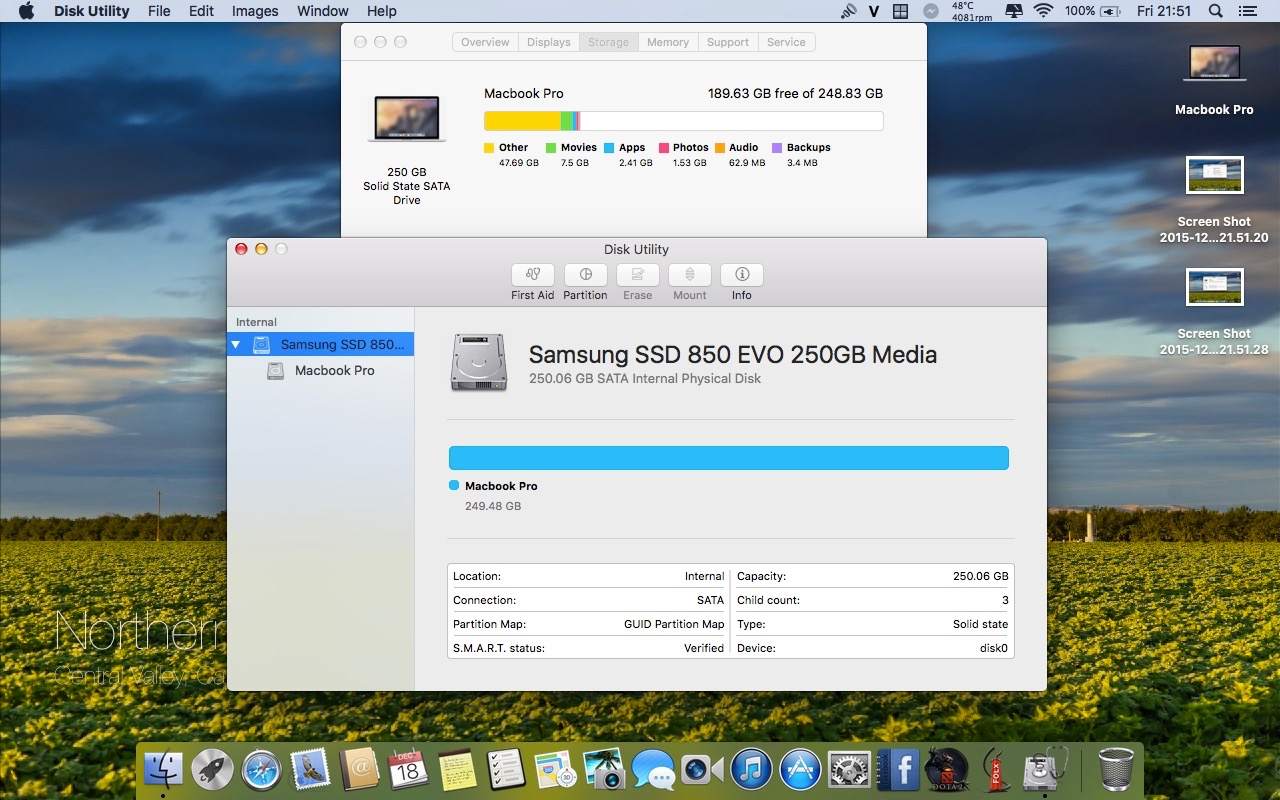This screenshot has width=1280, height=800.
Task: Open the Displays tab
Action: click(x=548, y=42)
